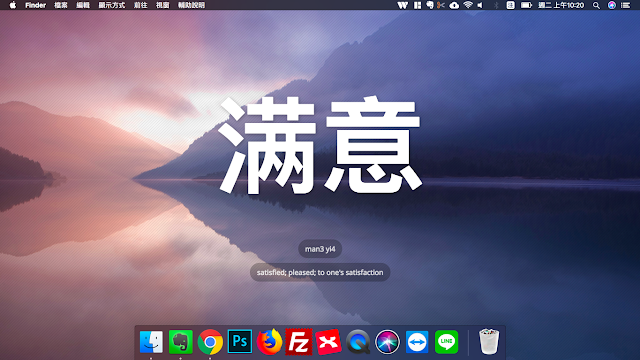Click the clock showing 週二 上午10:20
640x360 pixels.
pyautogui.click(x=561, y=5)
